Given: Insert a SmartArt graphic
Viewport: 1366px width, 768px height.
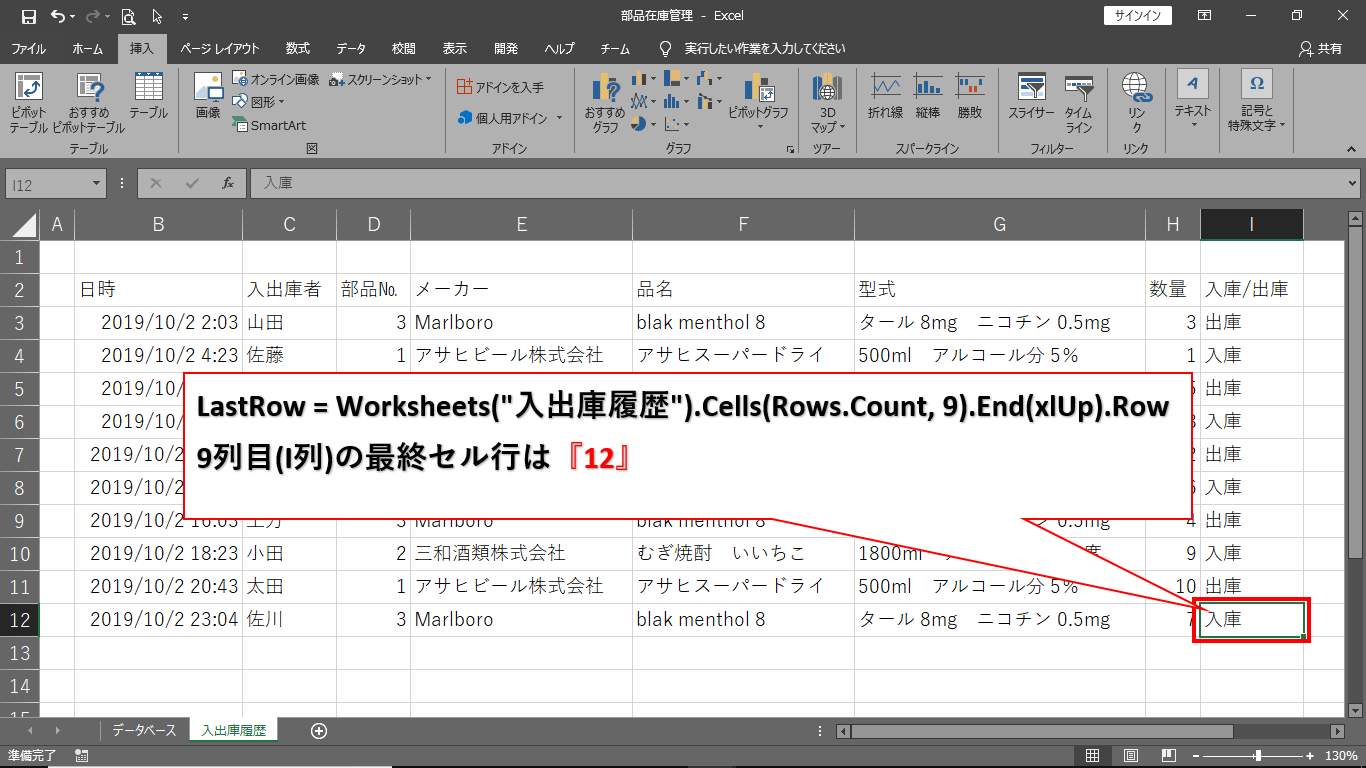Looking at the screenshot, I should tap(270, 125).
